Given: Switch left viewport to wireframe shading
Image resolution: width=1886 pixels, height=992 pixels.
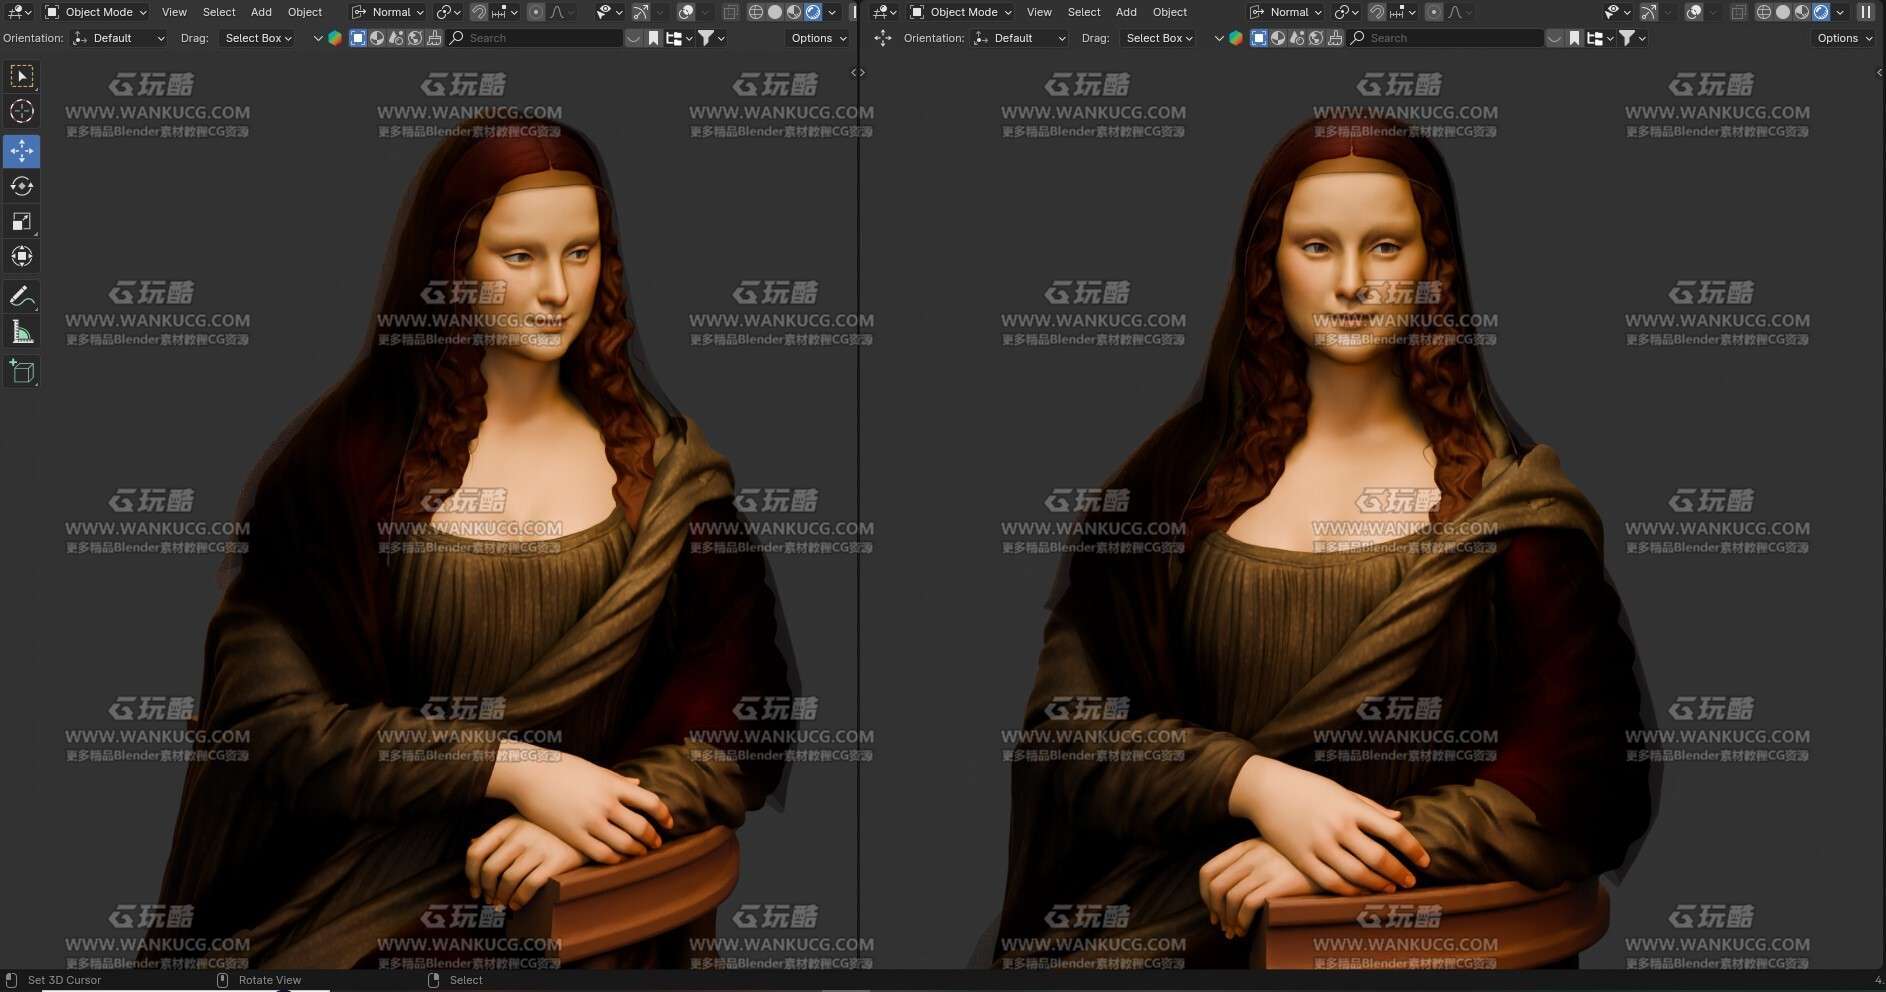Looking at the screenshot, I should [x=755, y=12].
